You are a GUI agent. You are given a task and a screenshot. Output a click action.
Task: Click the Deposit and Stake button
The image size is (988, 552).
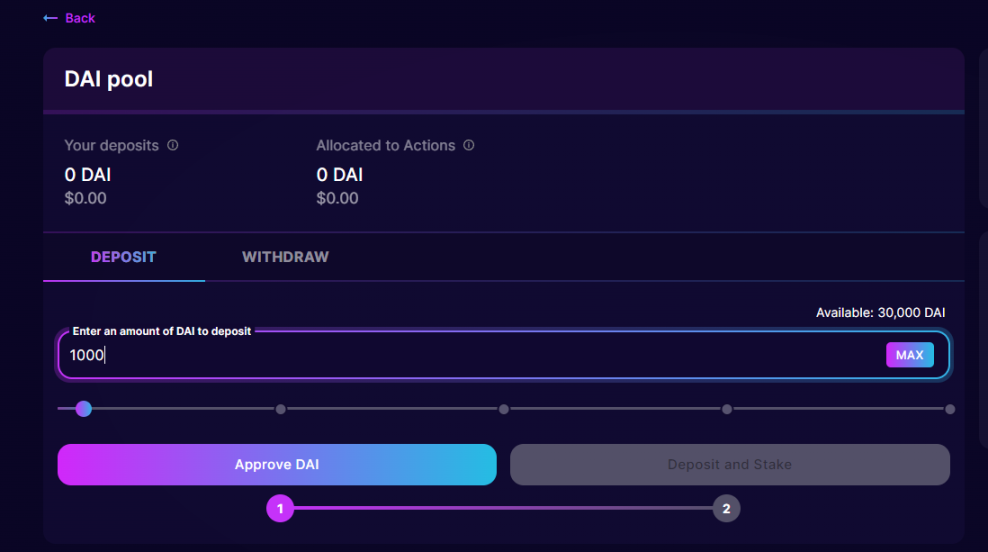(x=730, y=465)
